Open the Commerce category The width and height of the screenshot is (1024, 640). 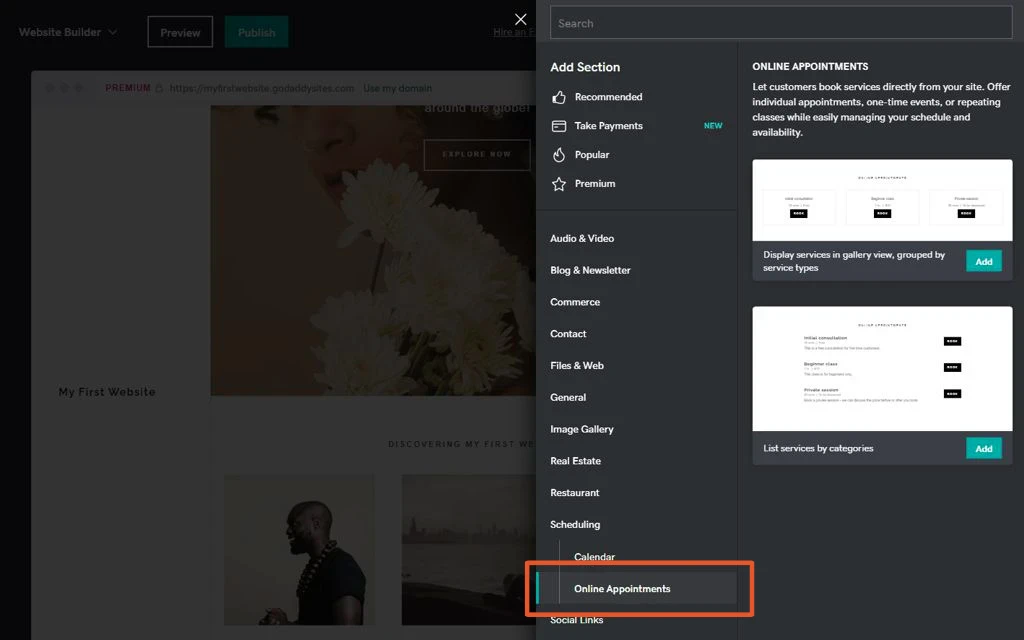(x=575, y=302)
